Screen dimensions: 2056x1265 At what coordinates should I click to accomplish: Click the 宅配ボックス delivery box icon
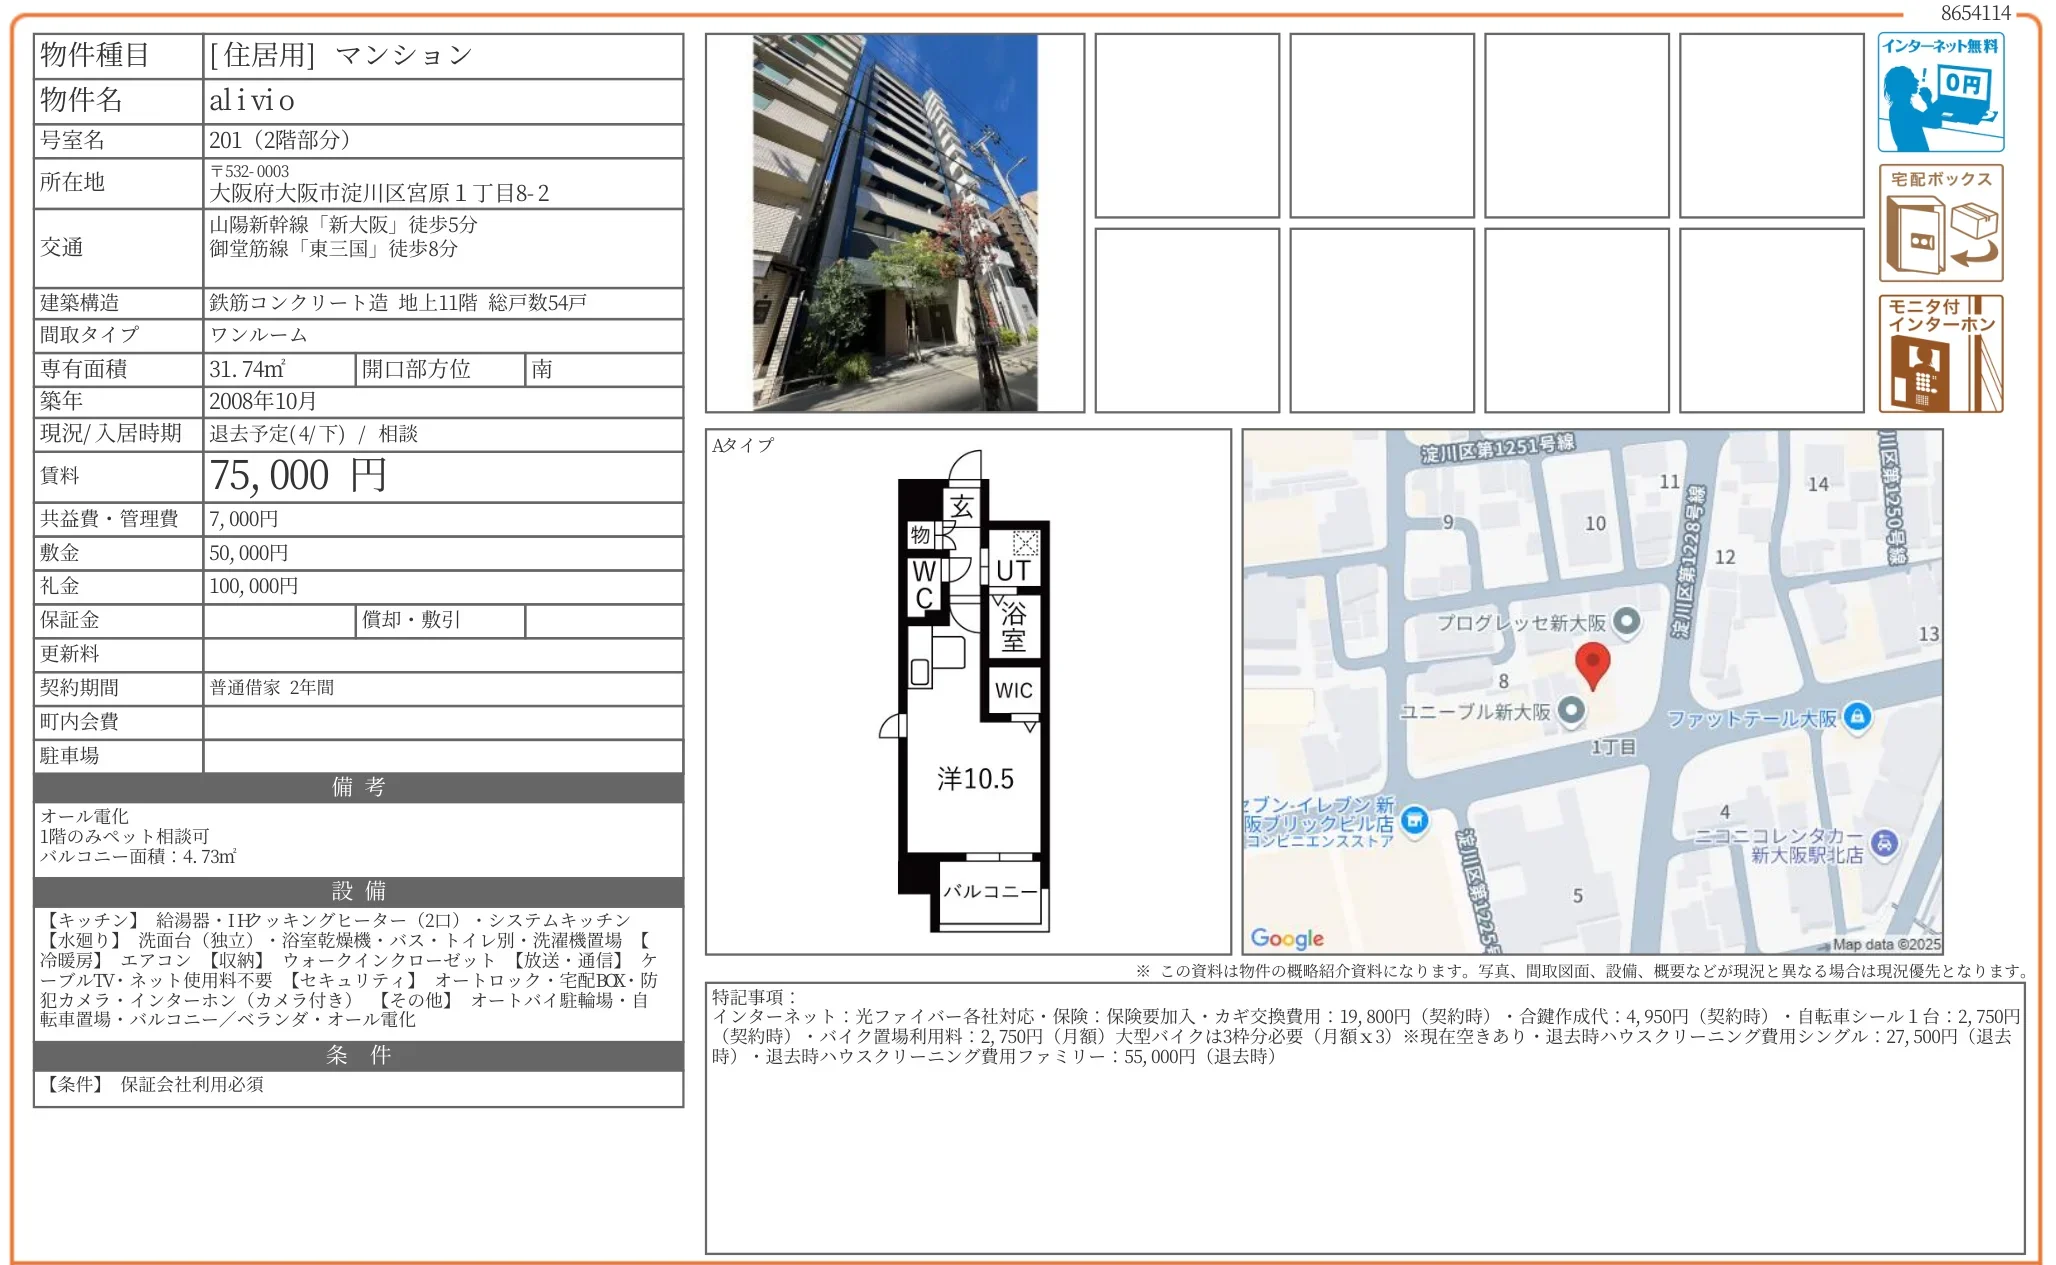coord(1940,223)
